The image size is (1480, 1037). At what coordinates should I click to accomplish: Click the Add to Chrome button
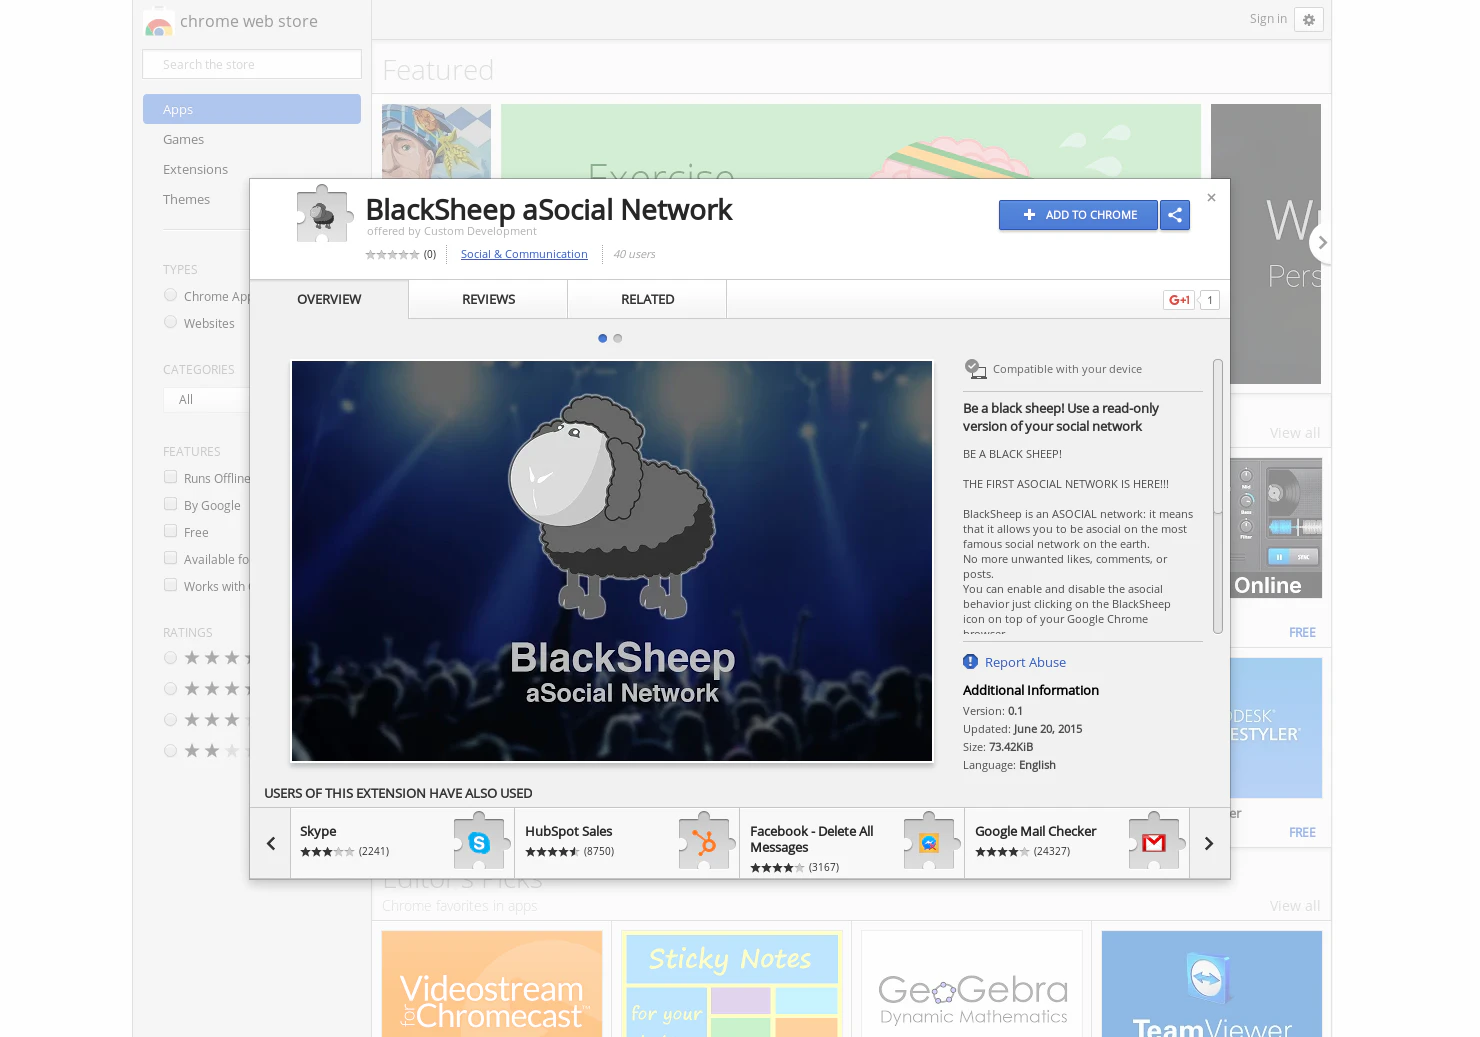coord(1078,215)
